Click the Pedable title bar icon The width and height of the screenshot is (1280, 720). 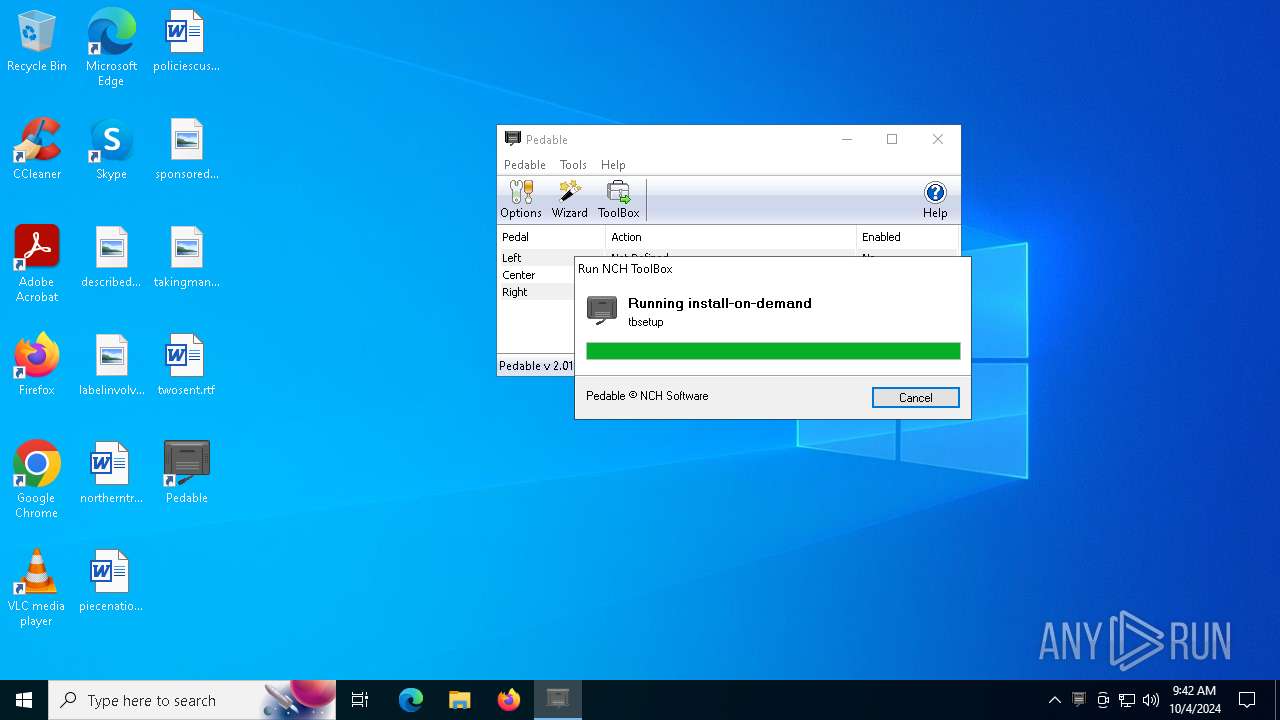click(x=513, y=139)
